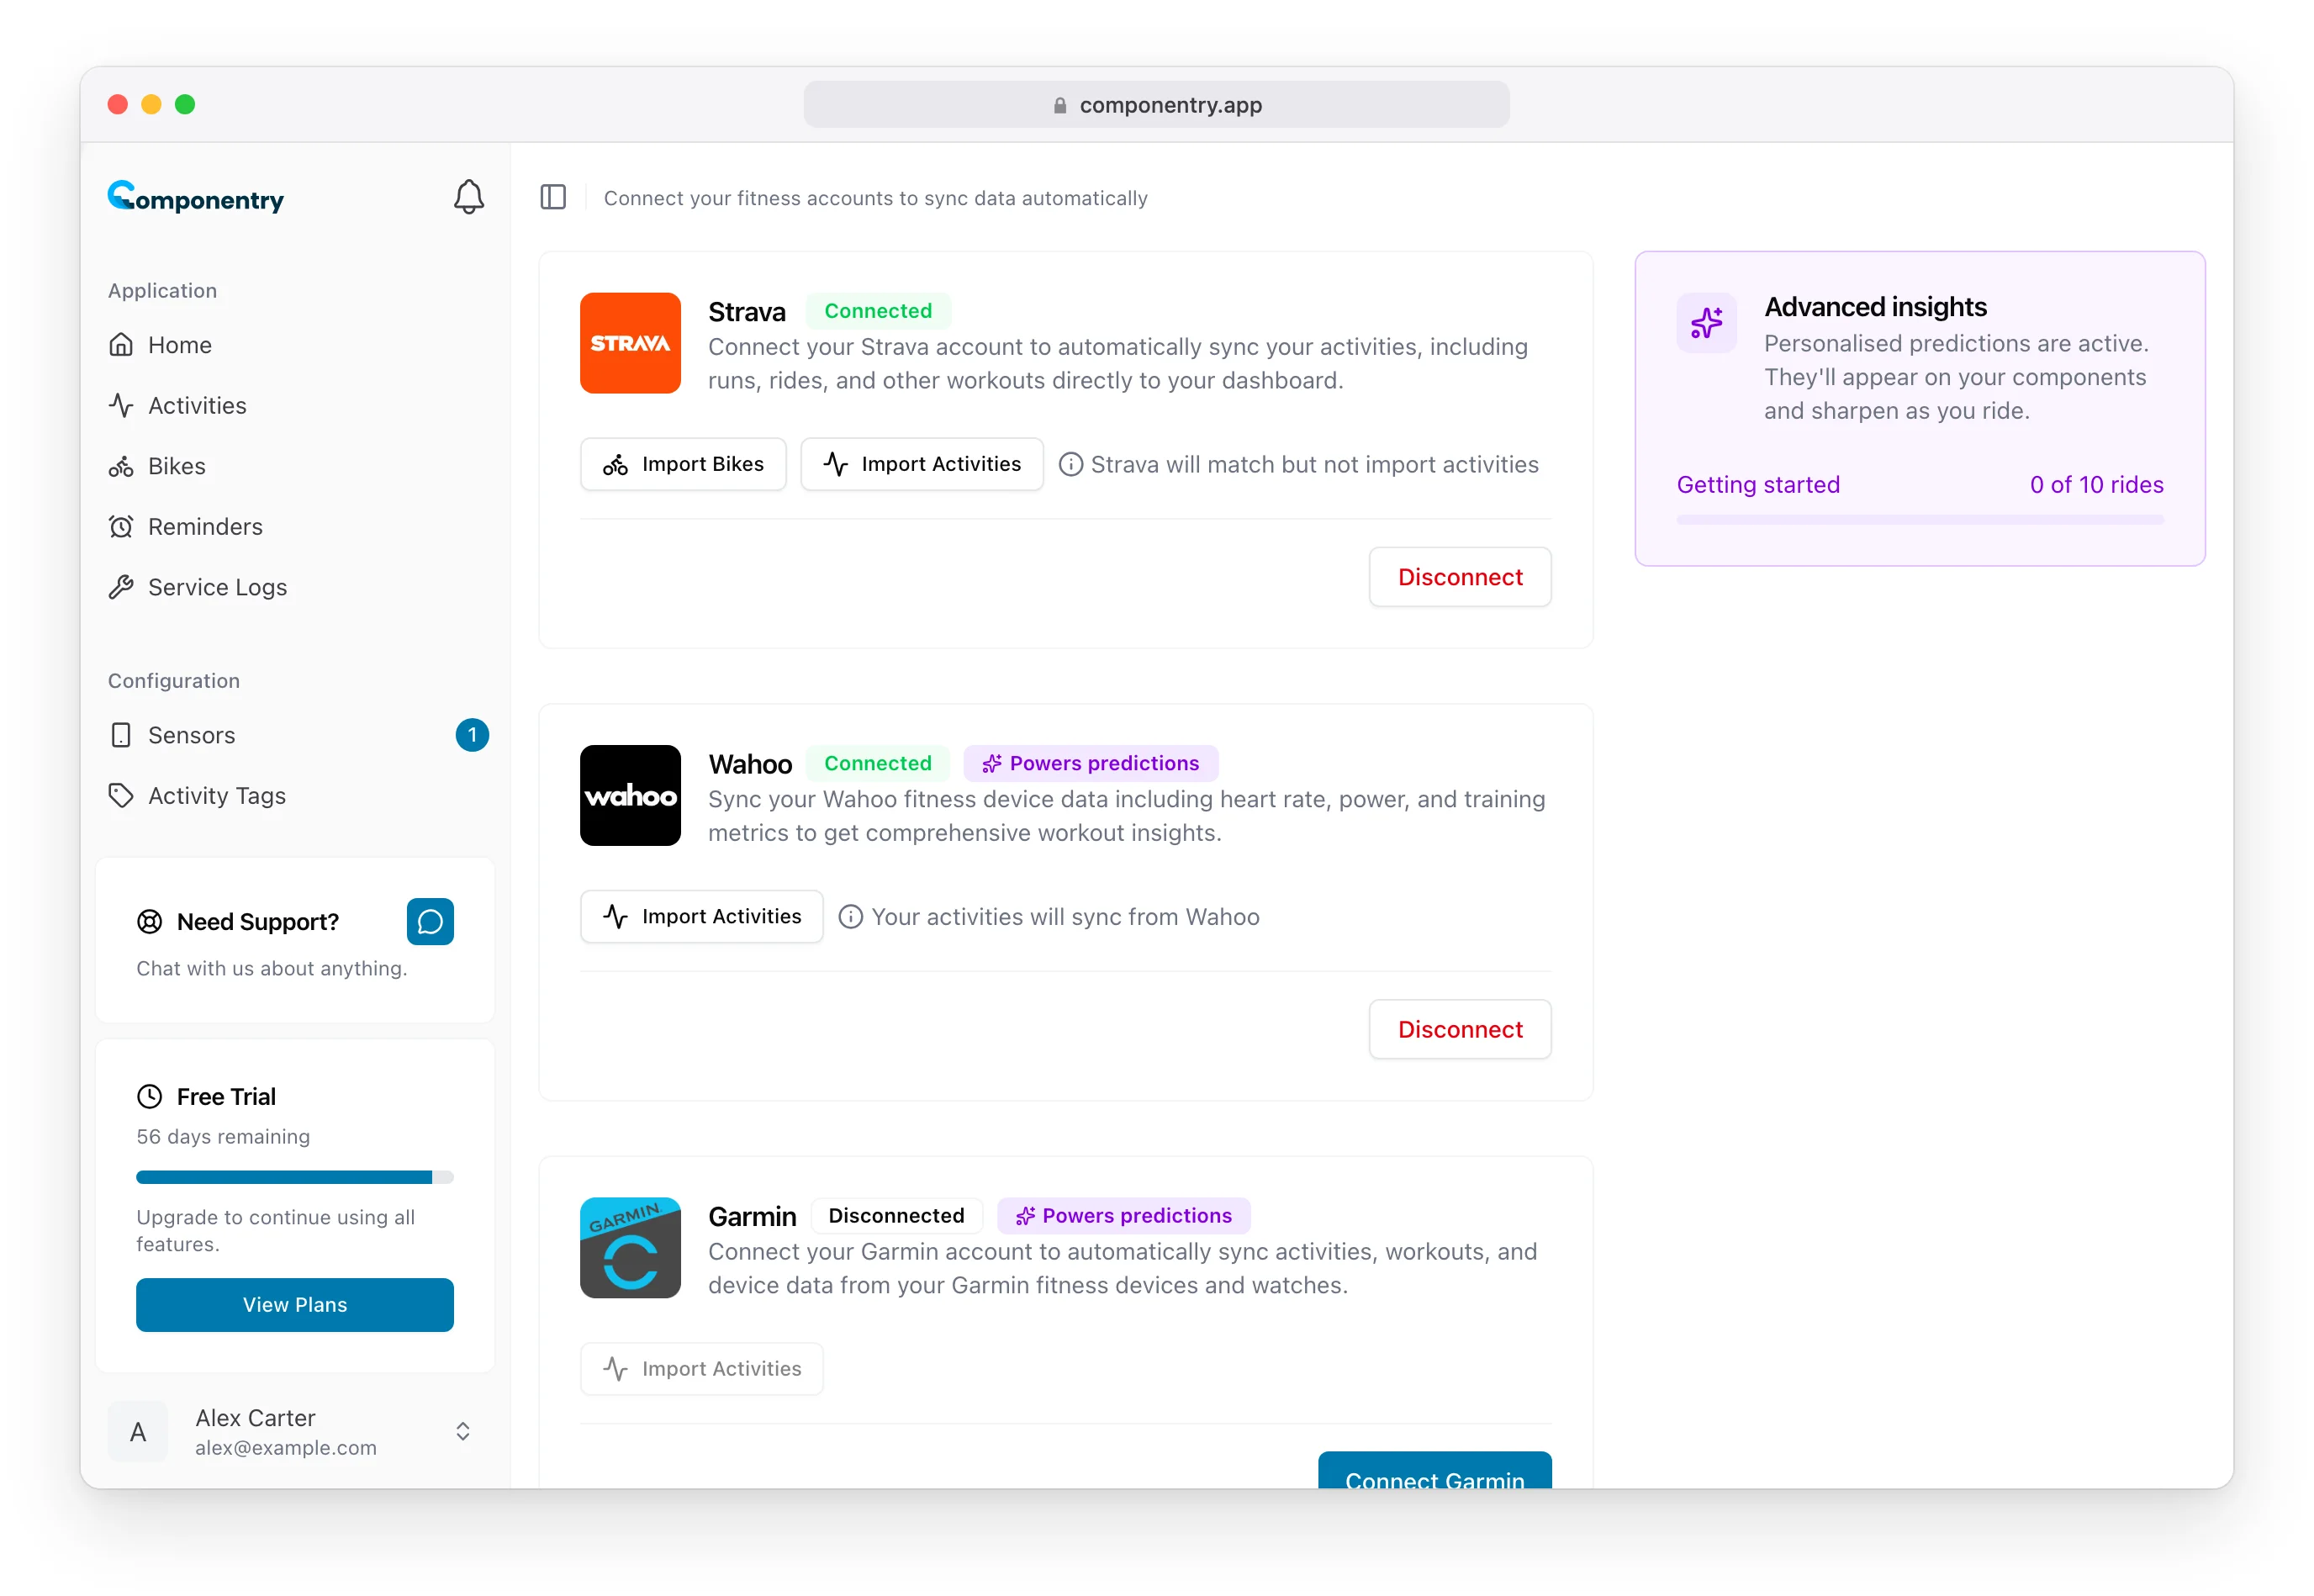
Task: Open Activities in sidebar
Action: pyautogui.click(x=295, y=405)
